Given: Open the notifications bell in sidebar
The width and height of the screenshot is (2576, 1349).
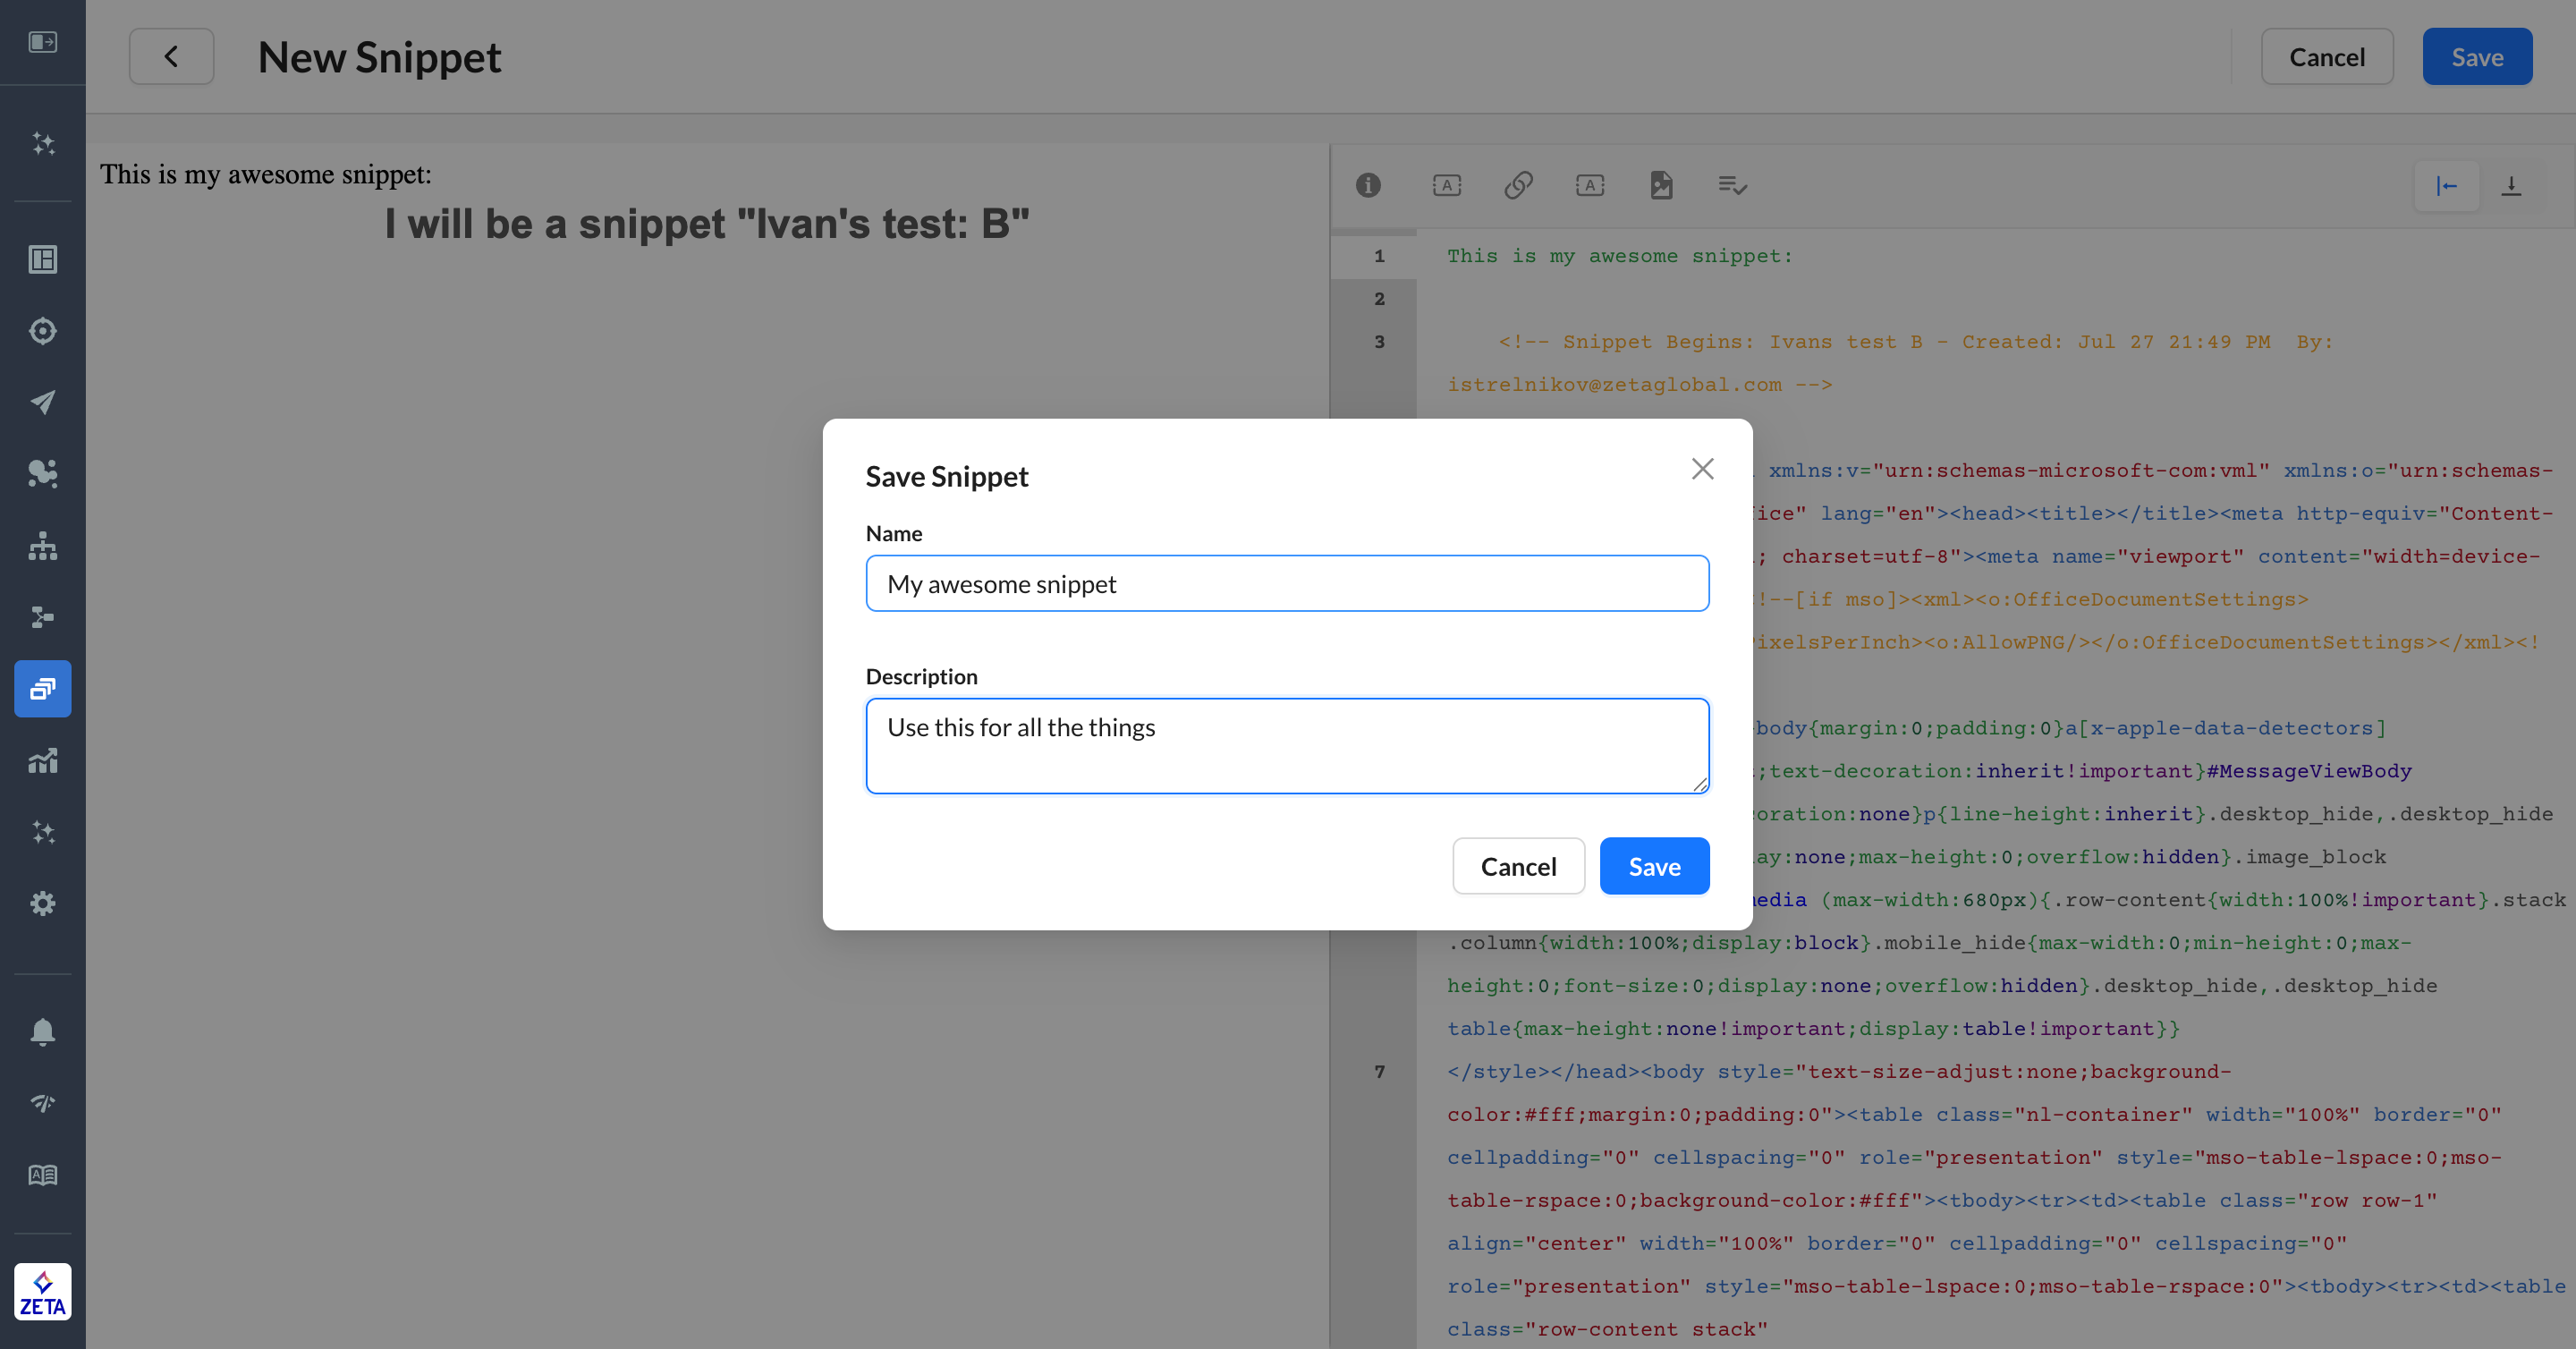Looking at the screenshot, I should [x=42, y=1031].
